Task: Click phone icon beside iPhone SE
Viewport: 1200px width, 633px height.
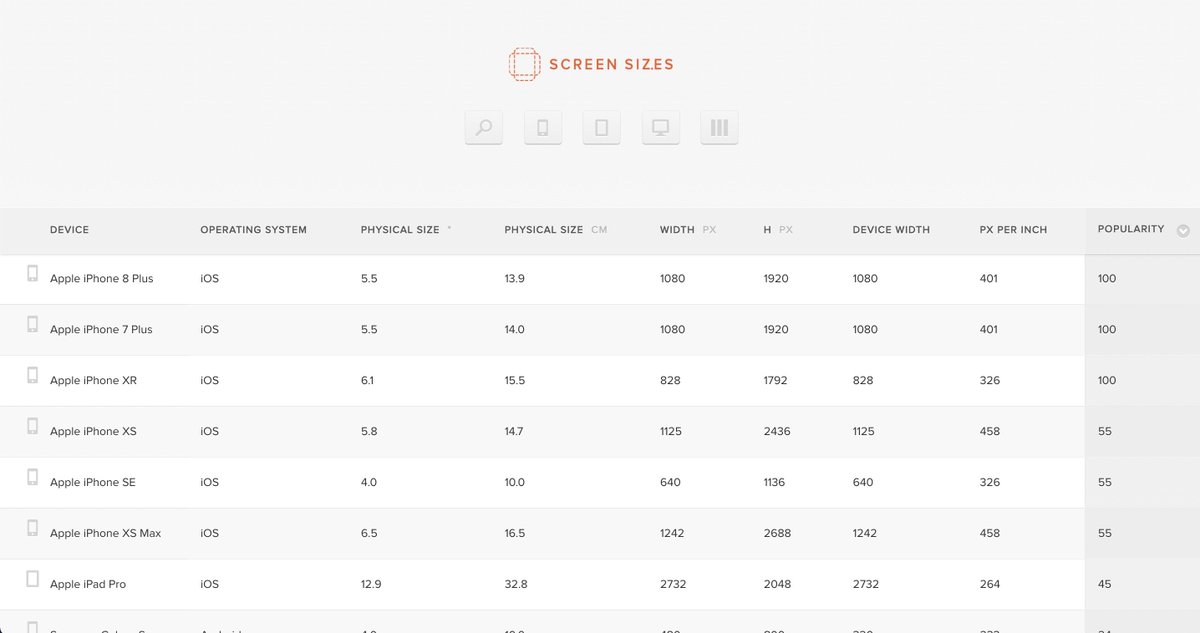Action: (33, 478)
